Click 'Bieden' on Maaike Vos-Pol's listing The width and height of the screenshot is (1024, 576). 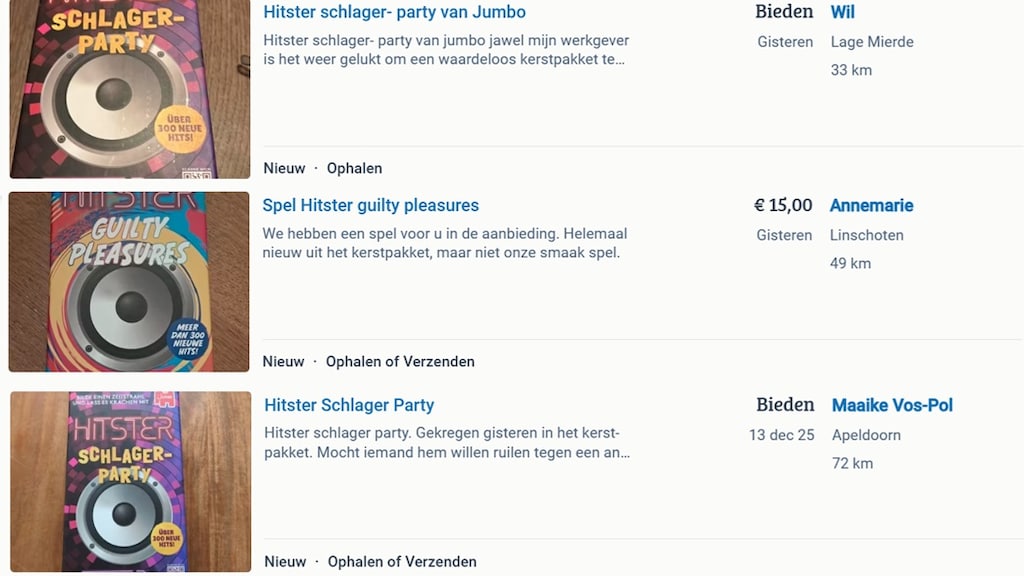(x=785, y=405)
